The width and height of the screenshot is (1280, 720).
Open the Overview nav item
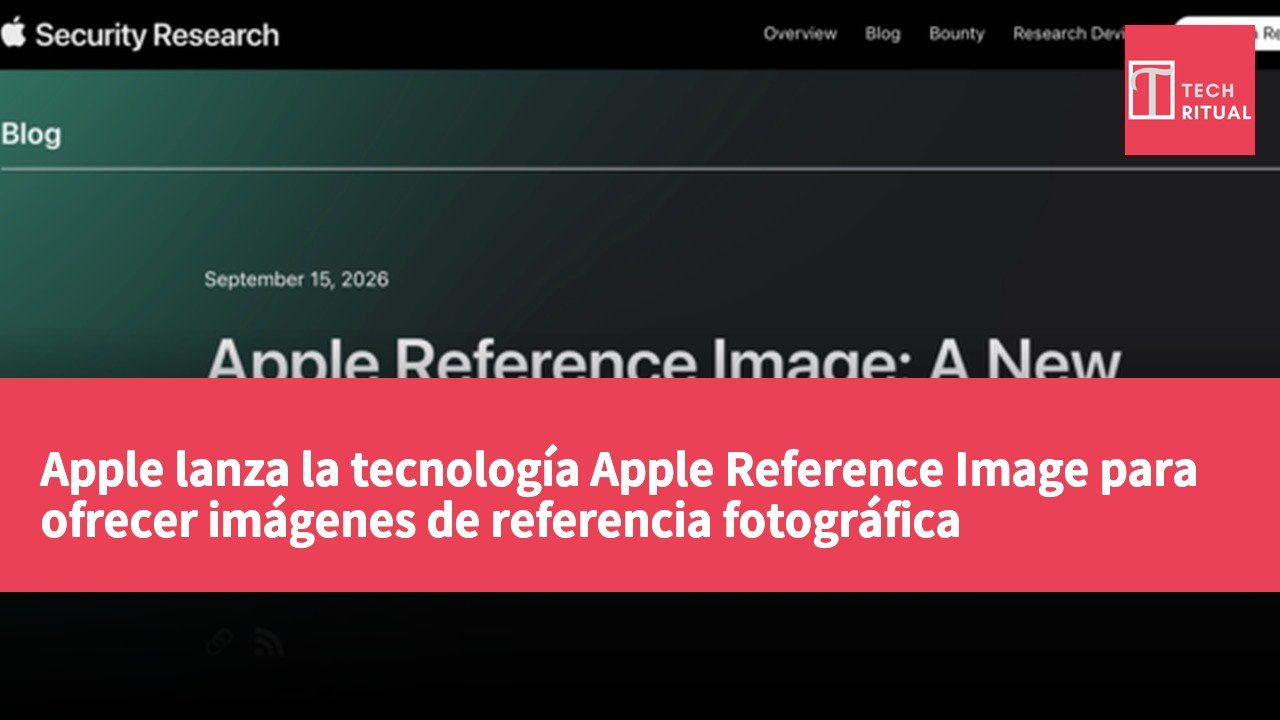tap(800, 33)
